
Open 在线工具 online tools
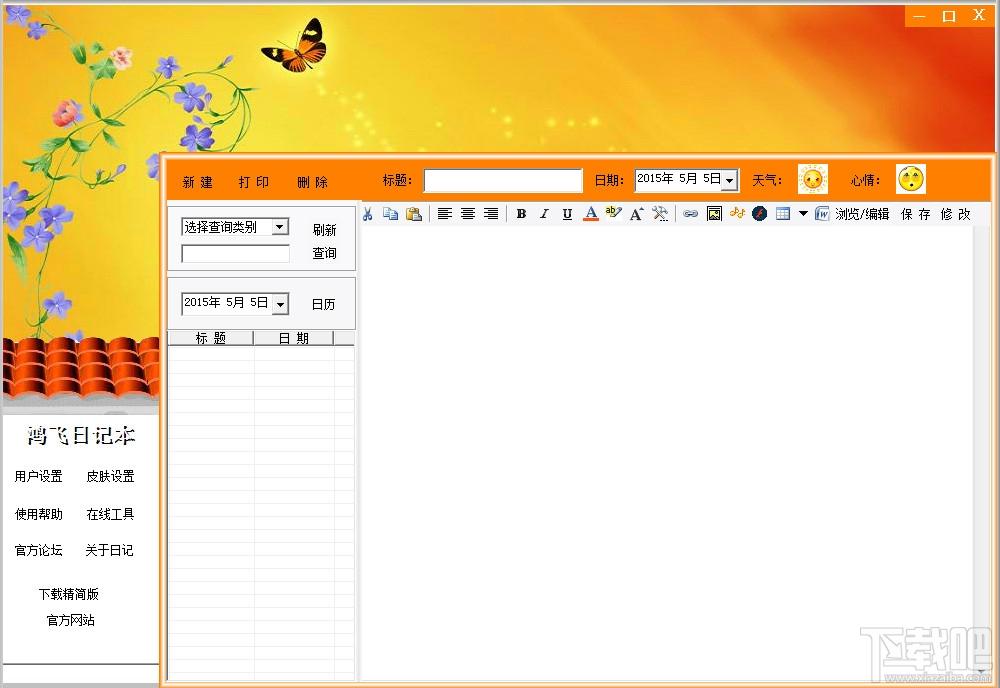[110, 514]
